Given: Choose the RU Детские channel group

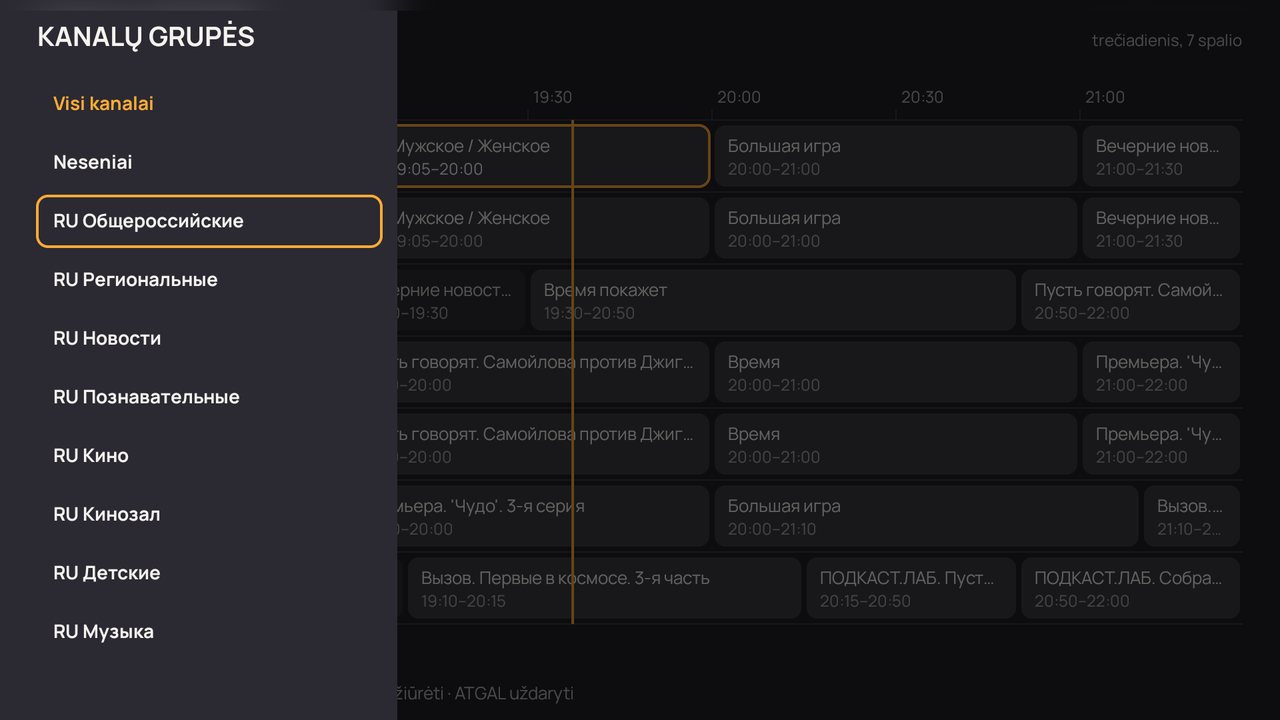Looking at the screenshot, I should coord(209,573).
